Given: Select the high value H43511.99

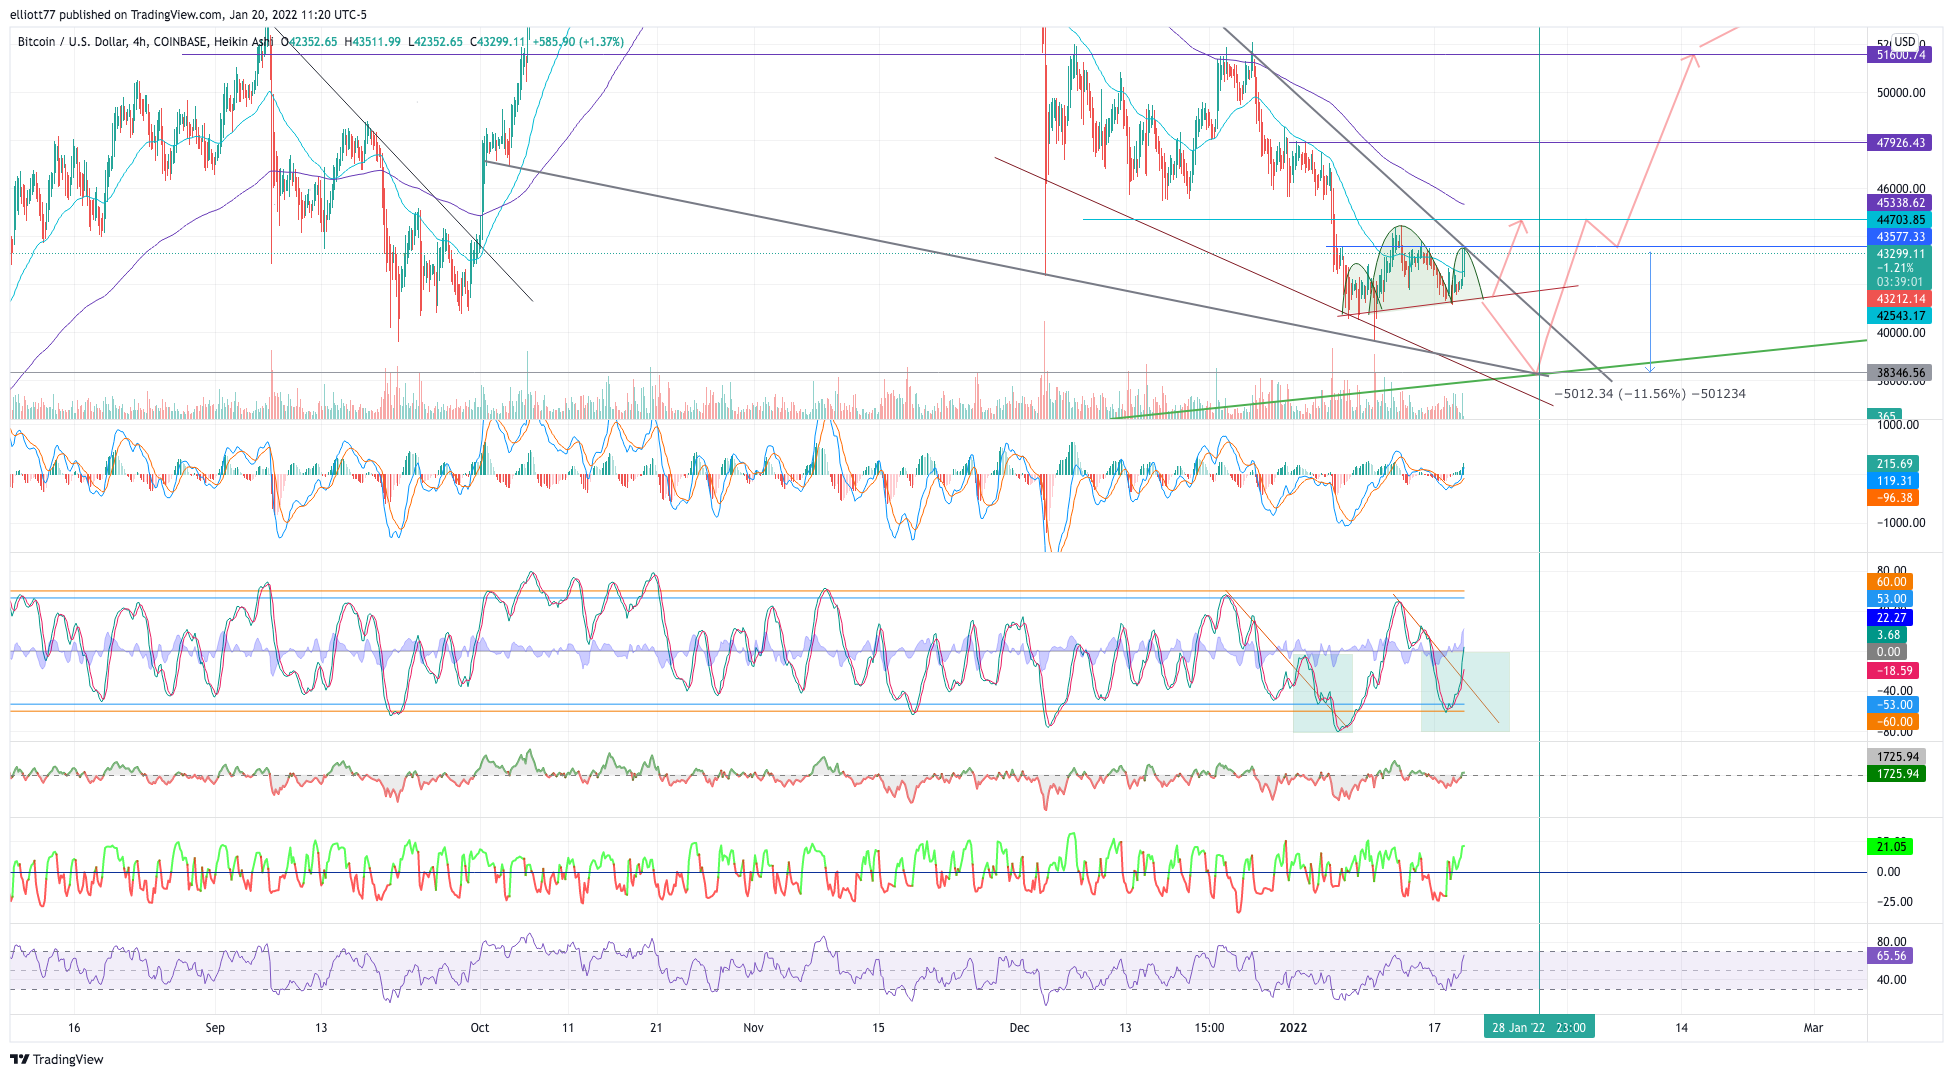Looking at the screenshot, I should coord(373,42).
